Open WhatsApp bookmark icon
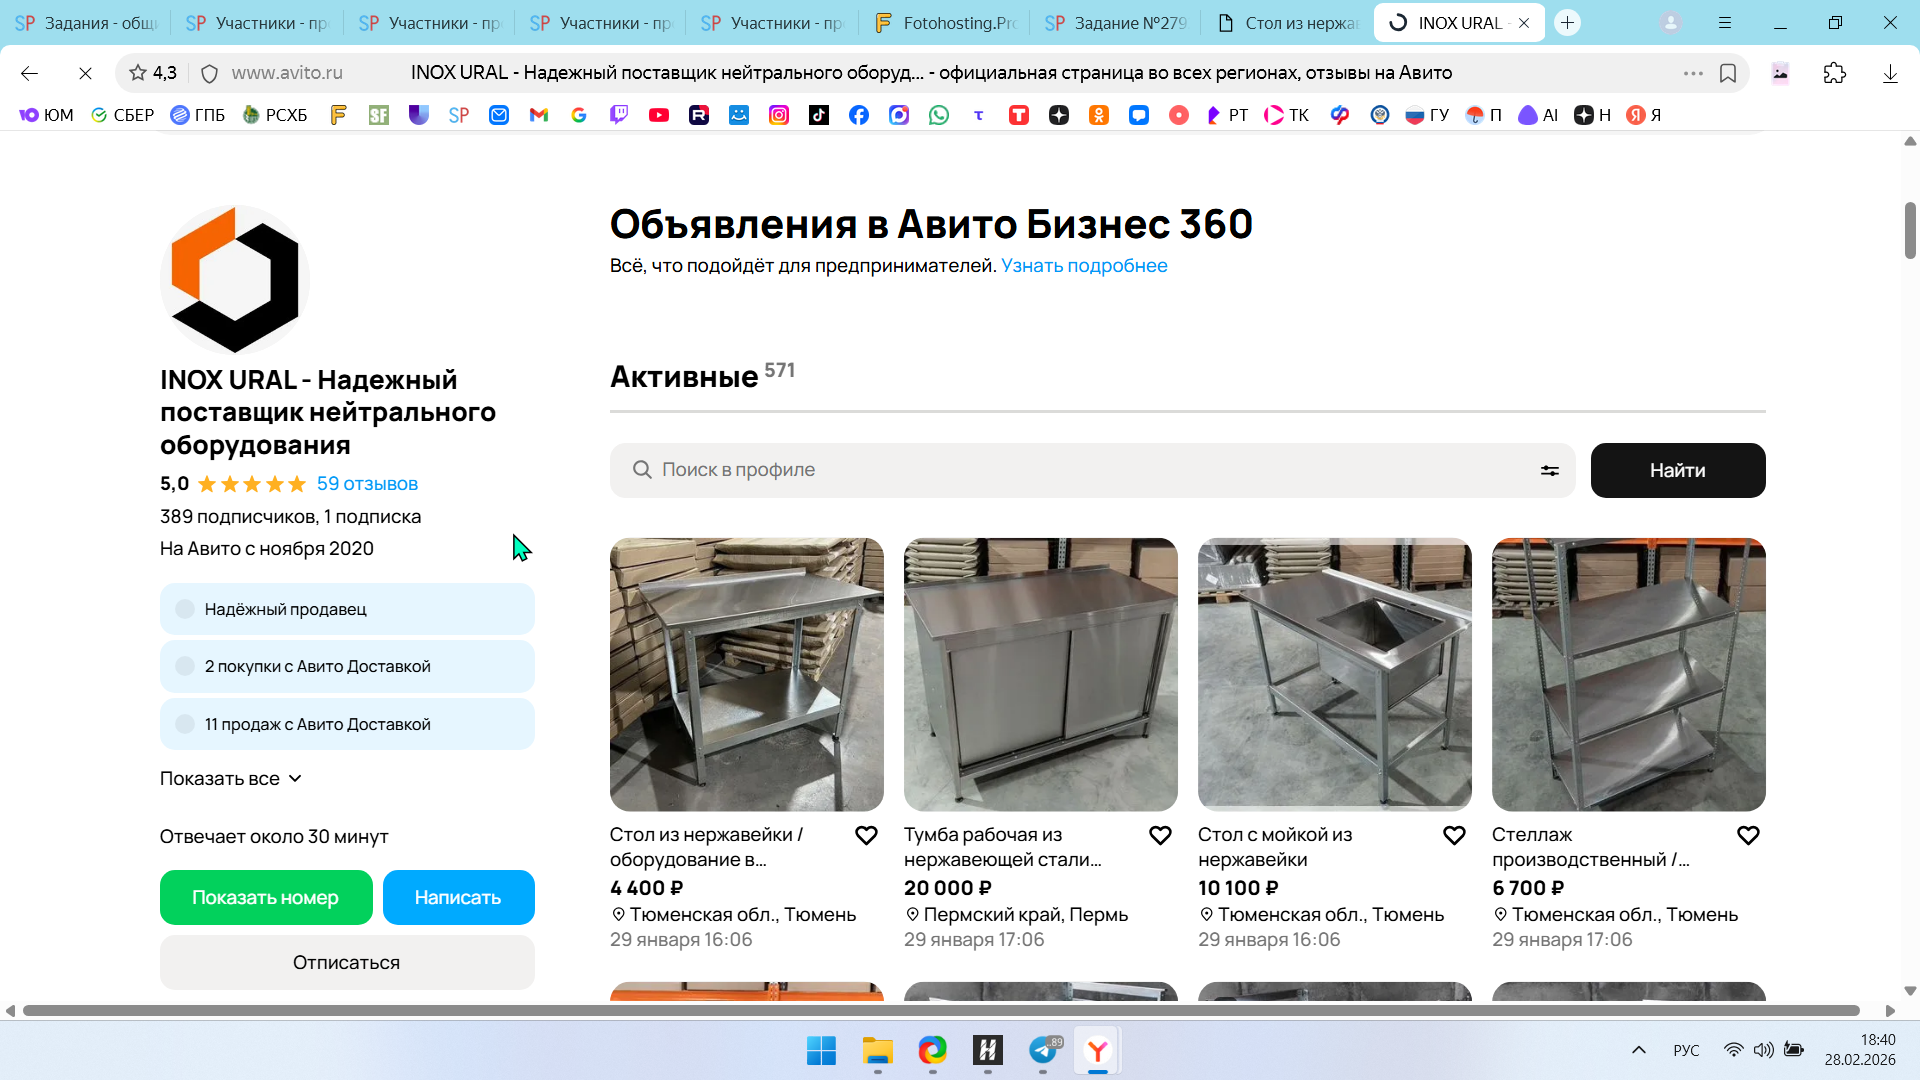Viewport: 1920px width, 1080px height. coord(938,115)
